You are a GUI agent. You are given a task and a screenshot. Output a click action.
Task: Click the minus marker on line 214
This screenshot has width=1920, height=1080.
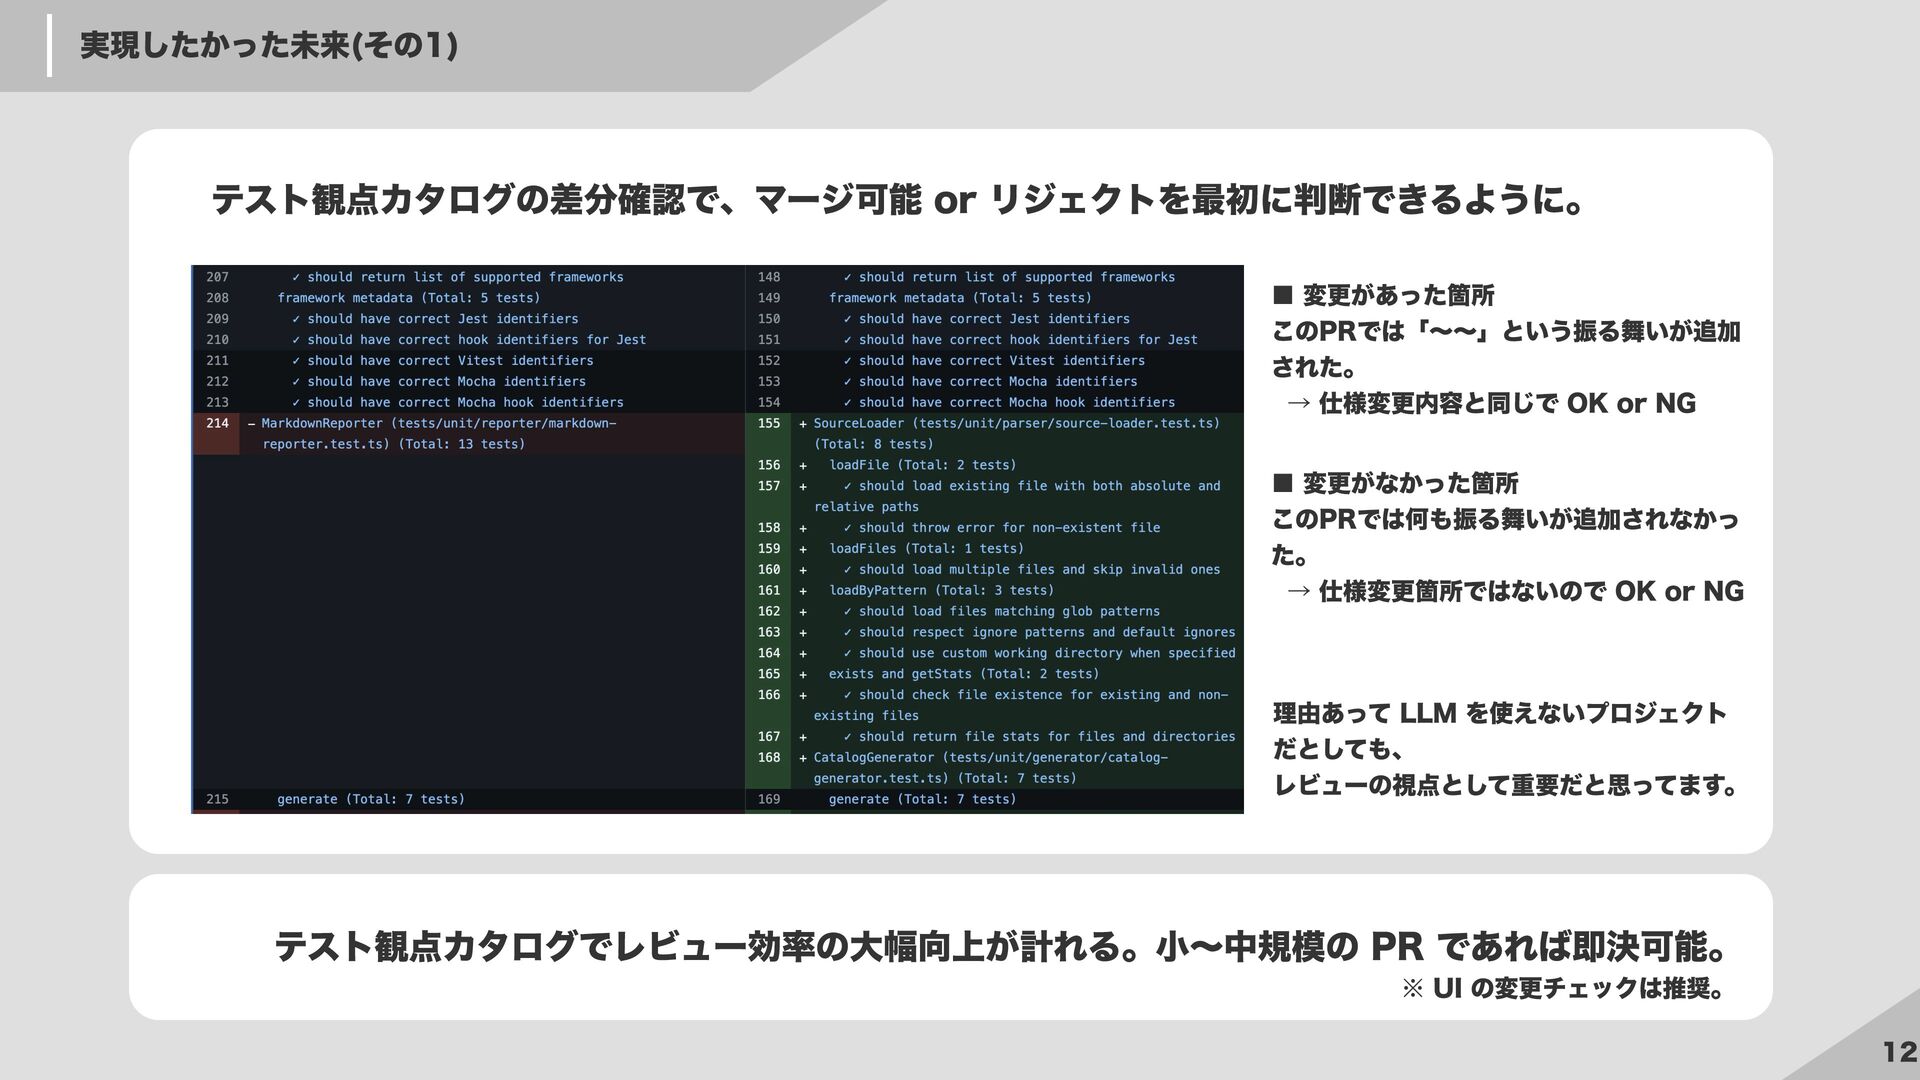(251, 424)
